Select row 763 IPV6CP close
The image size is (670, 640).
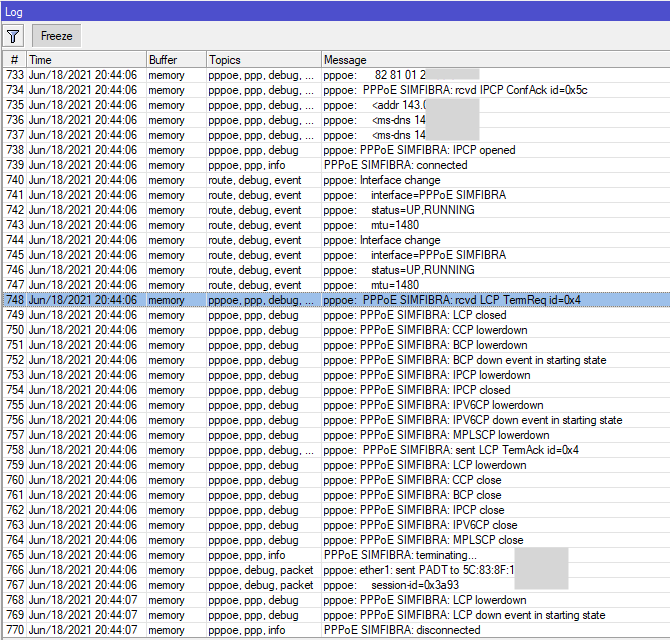click(x=336, y=525)
